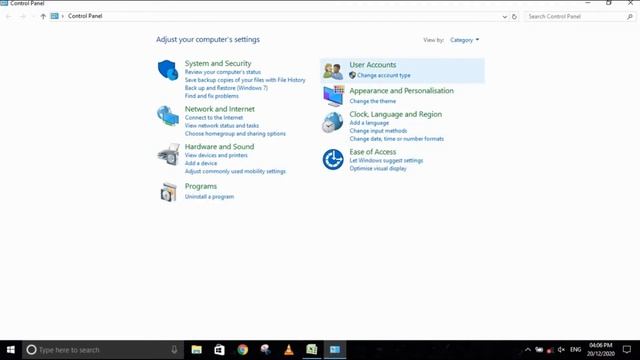Screen dimensions: 640x360
Task: Click Change account type
Action: [384, 76]
